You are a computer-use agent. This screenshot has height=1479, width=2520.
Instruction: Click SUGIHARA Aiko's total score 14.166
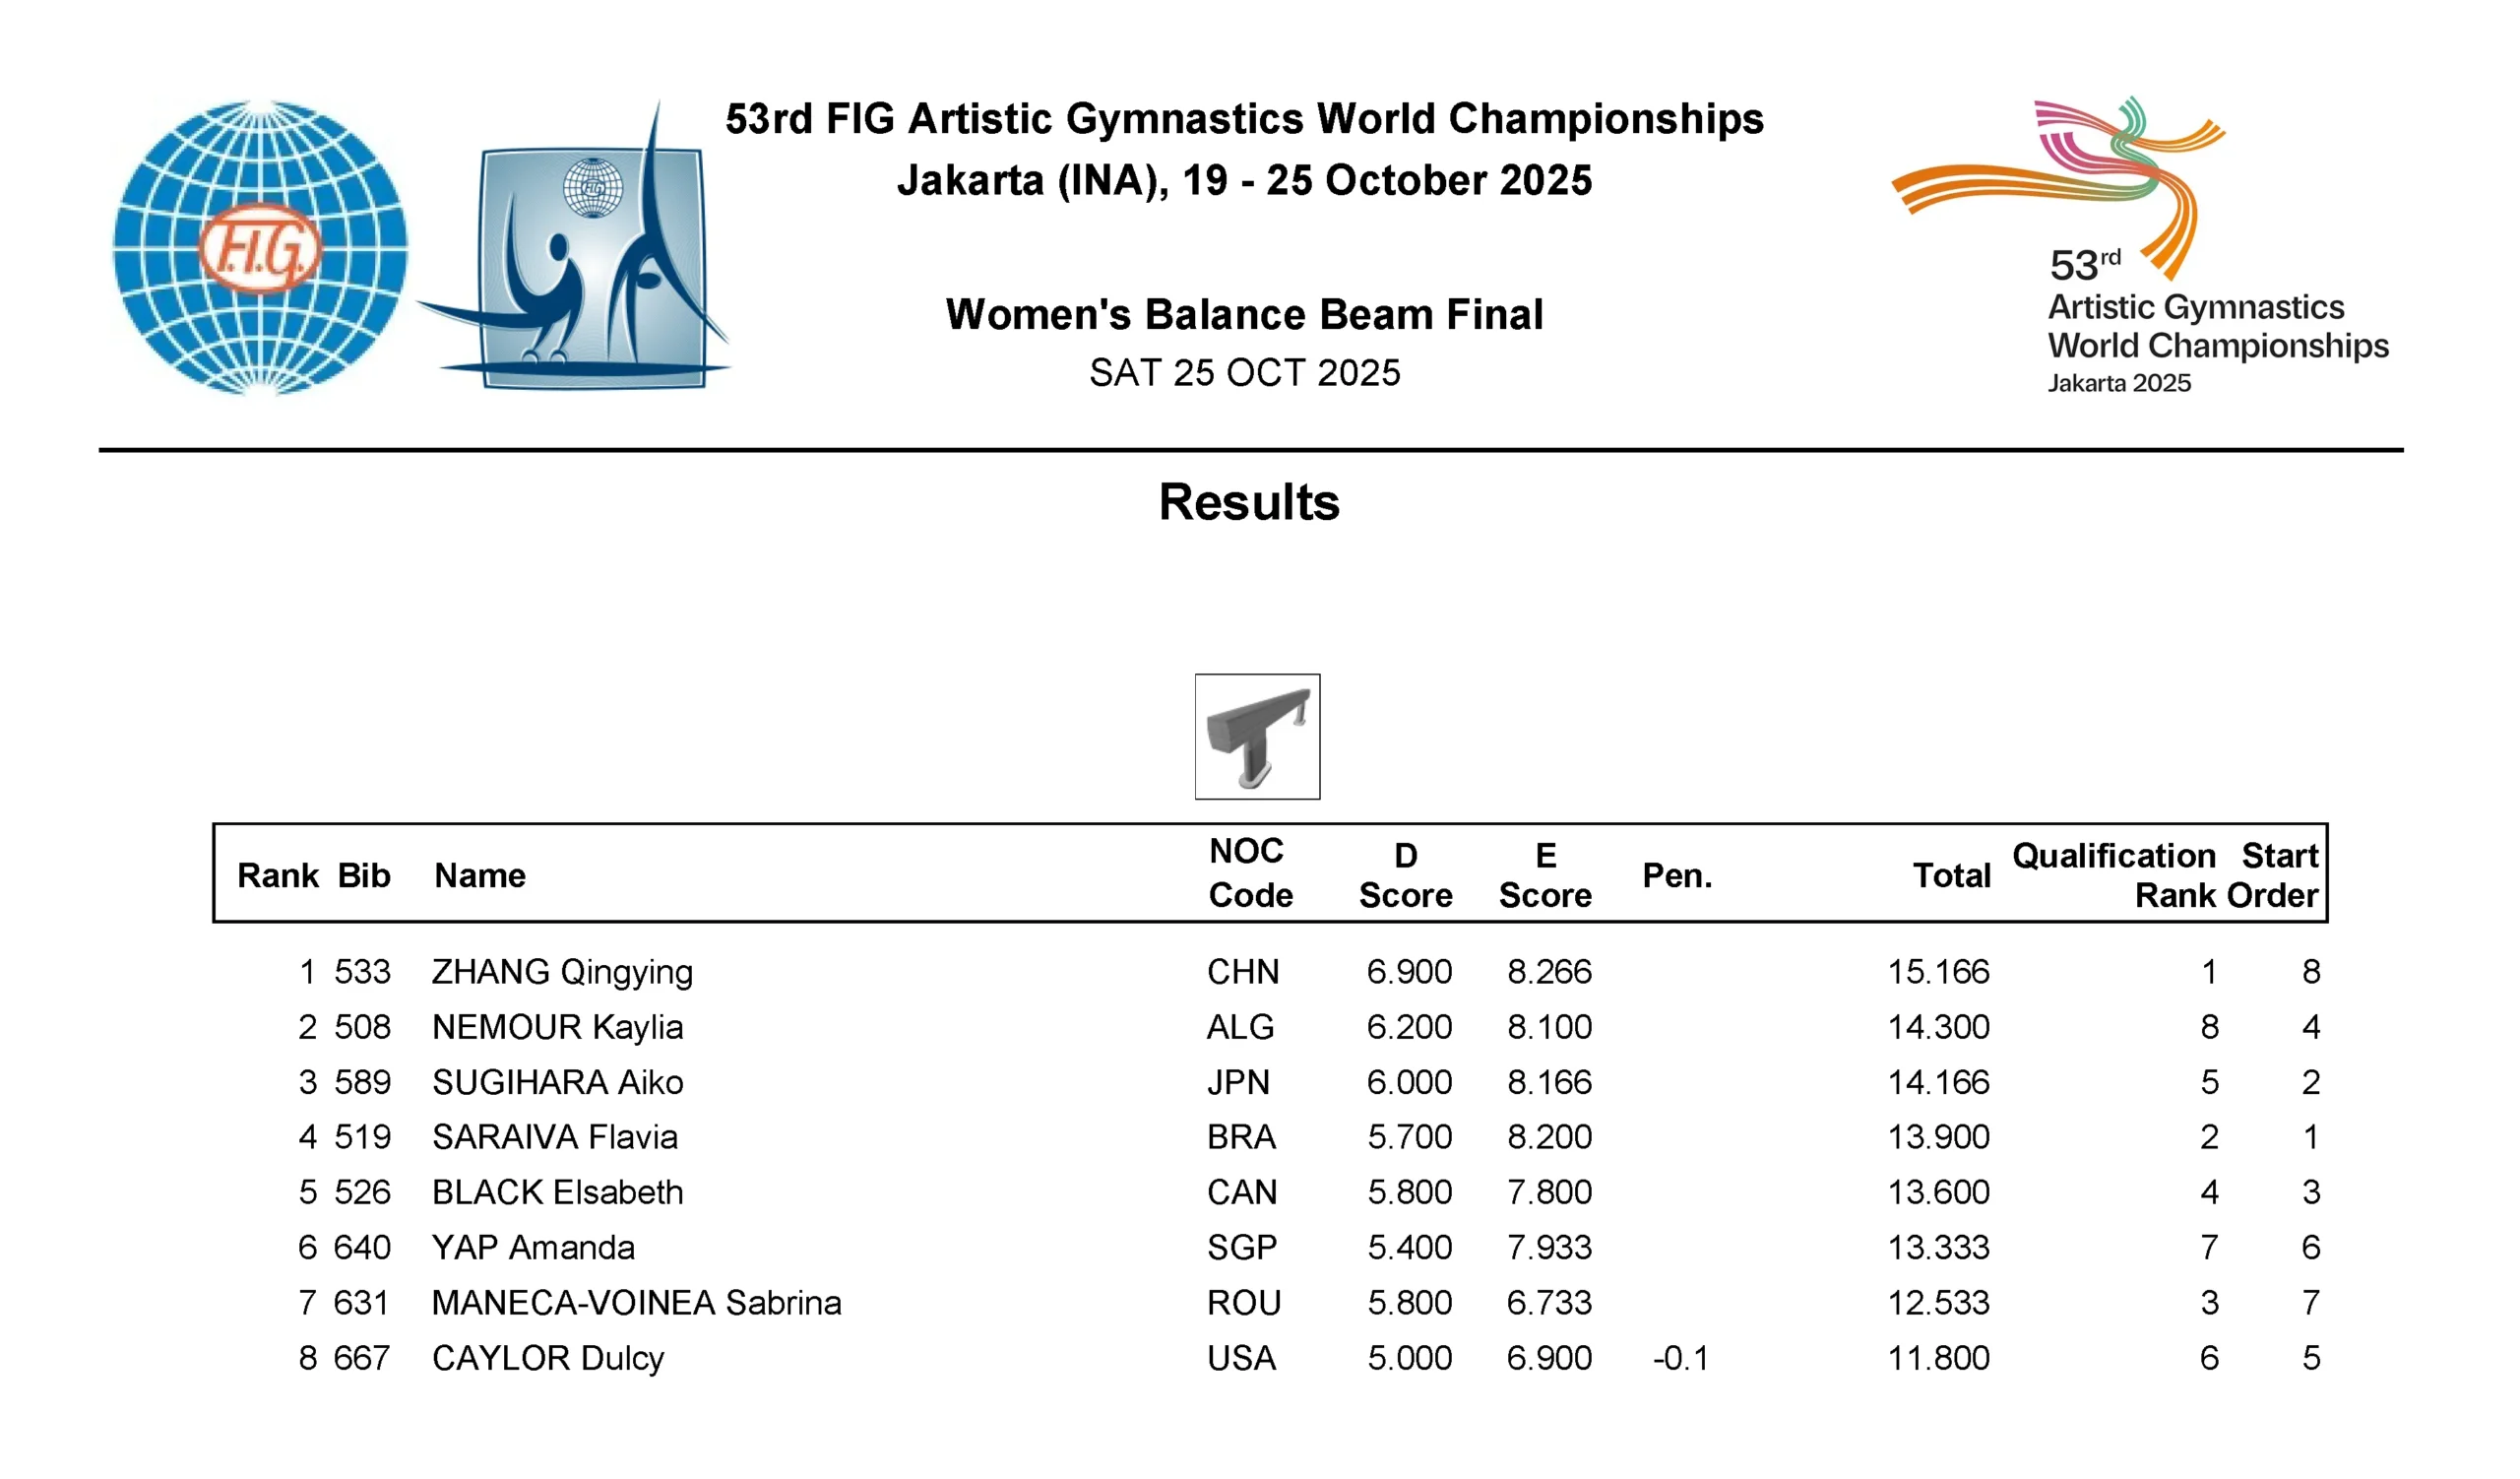[x=1938, y=1082]
